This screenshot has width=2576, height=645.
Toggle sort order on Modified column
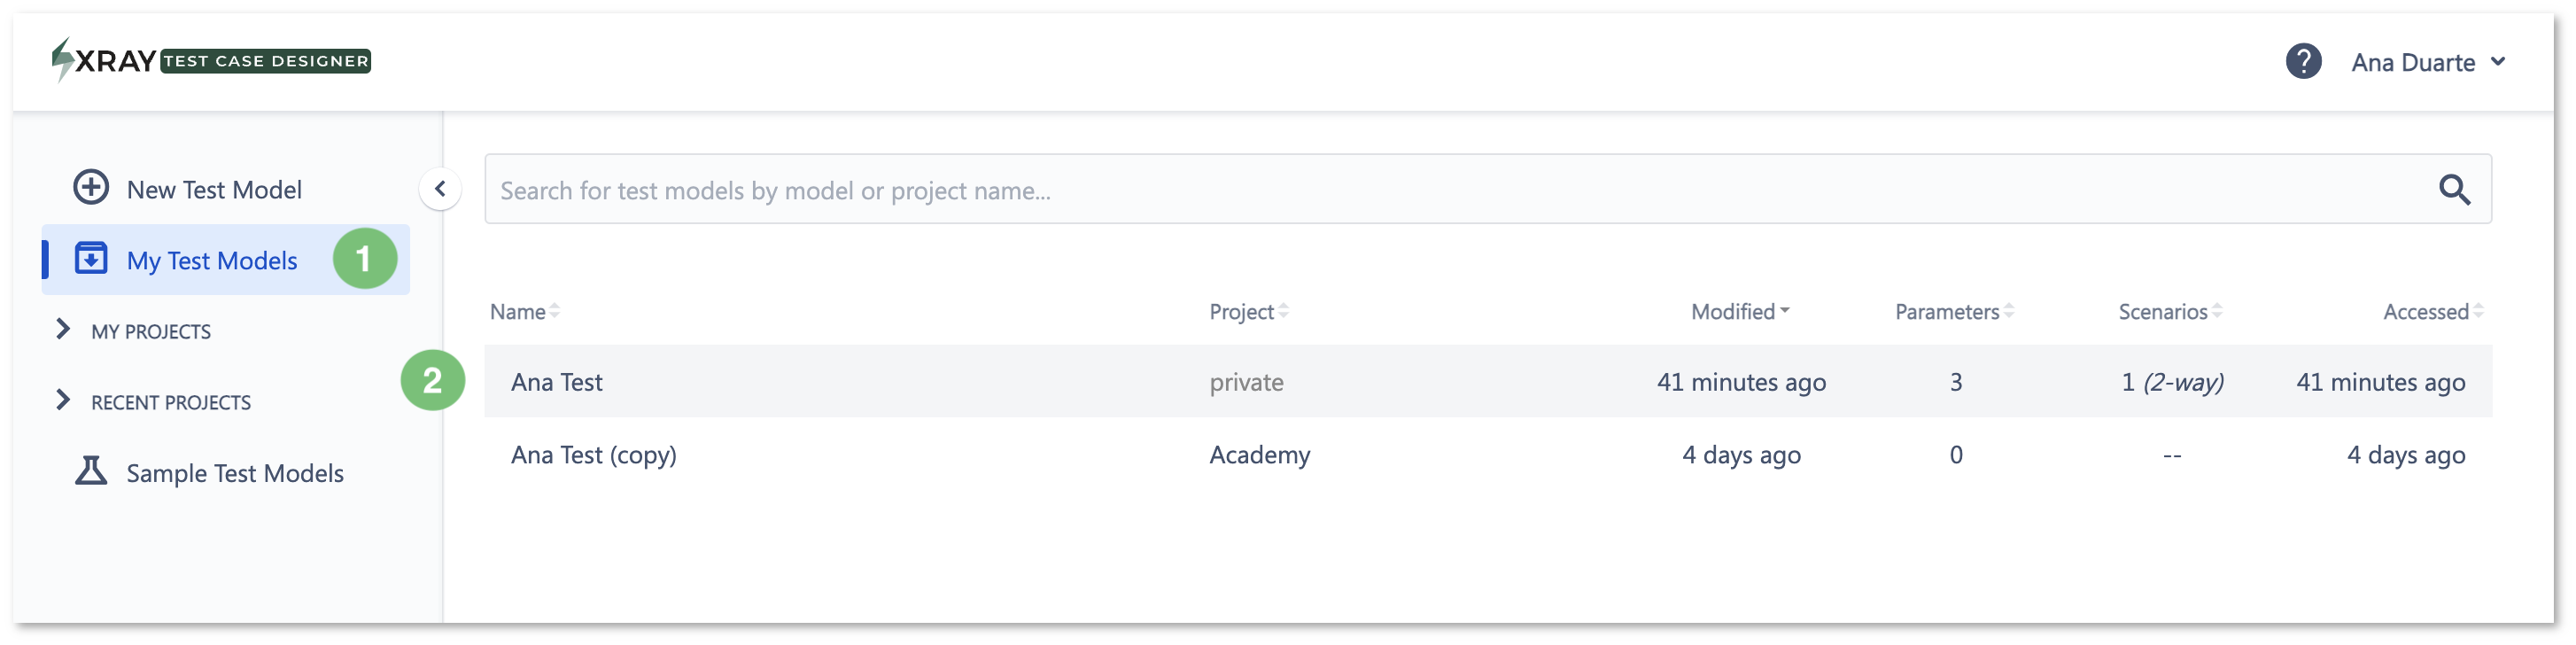(x=1740, y=312)
